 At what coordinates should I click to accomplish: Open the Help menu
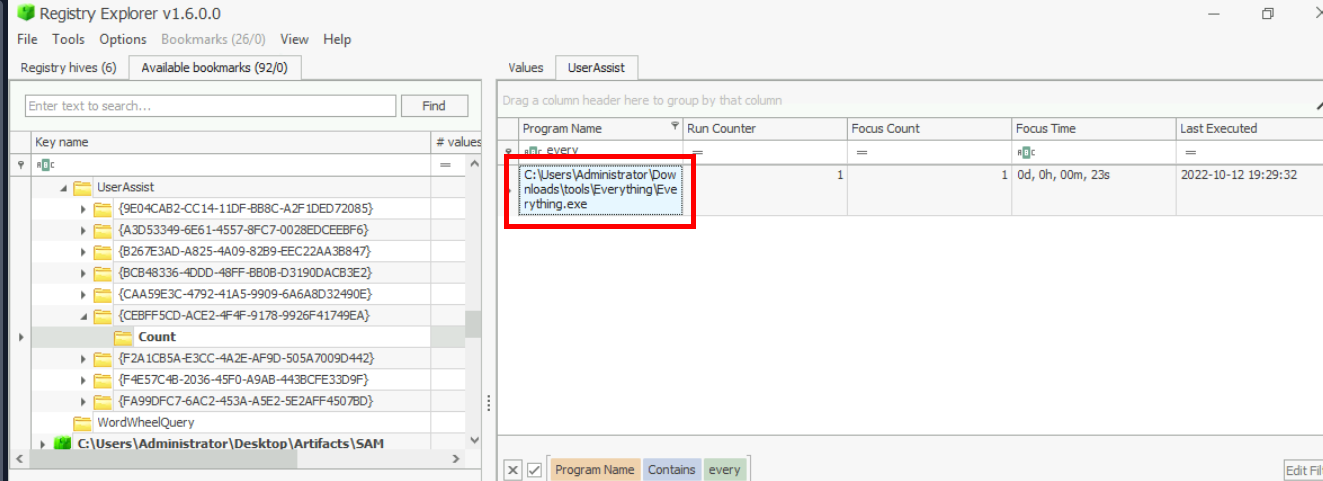coord(337,39)
